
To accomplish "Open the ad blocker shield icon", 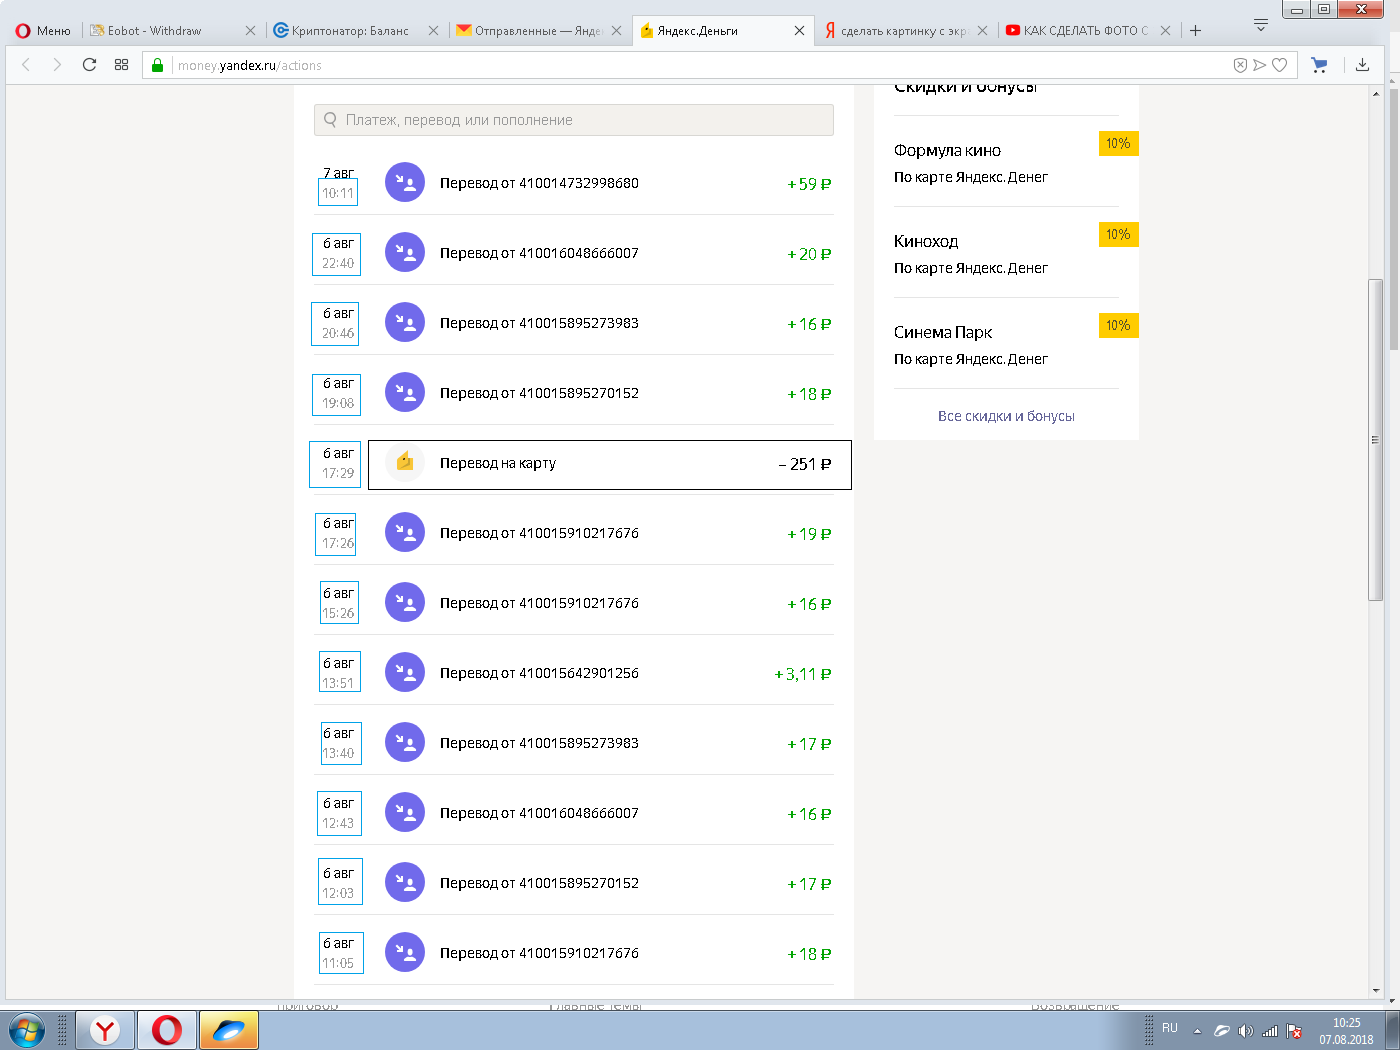I will coord(1240,65).
